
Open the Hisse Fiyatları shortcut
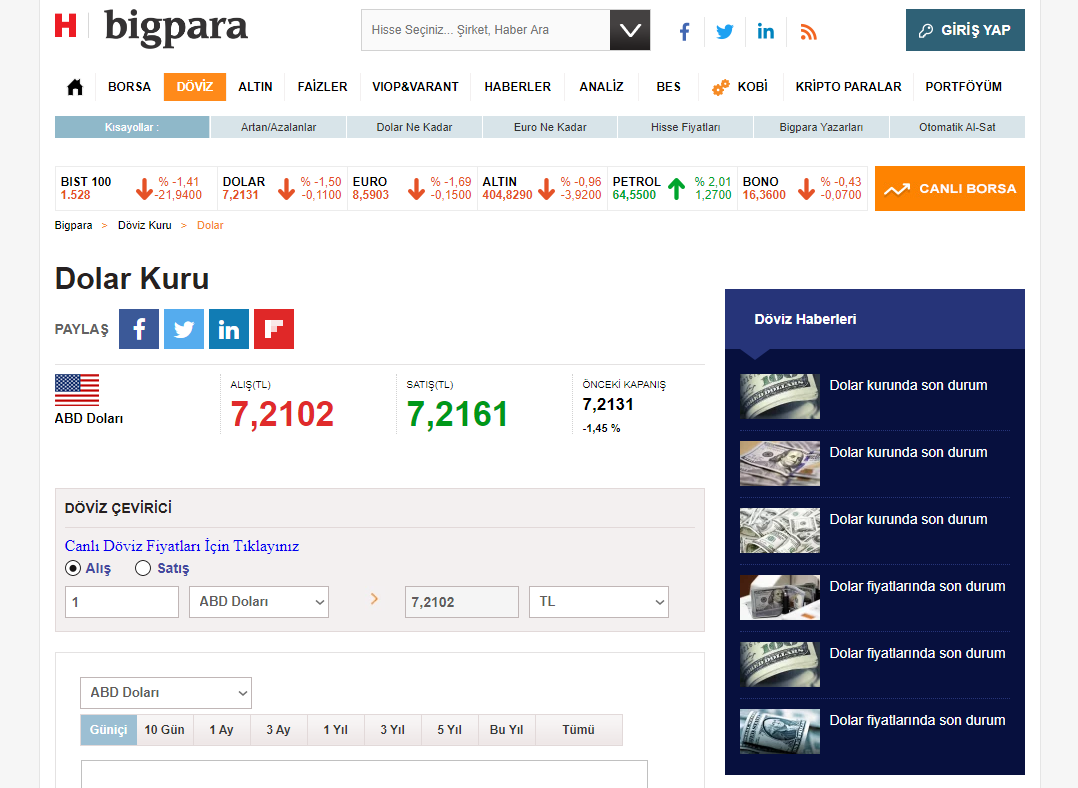coord(685,127)
